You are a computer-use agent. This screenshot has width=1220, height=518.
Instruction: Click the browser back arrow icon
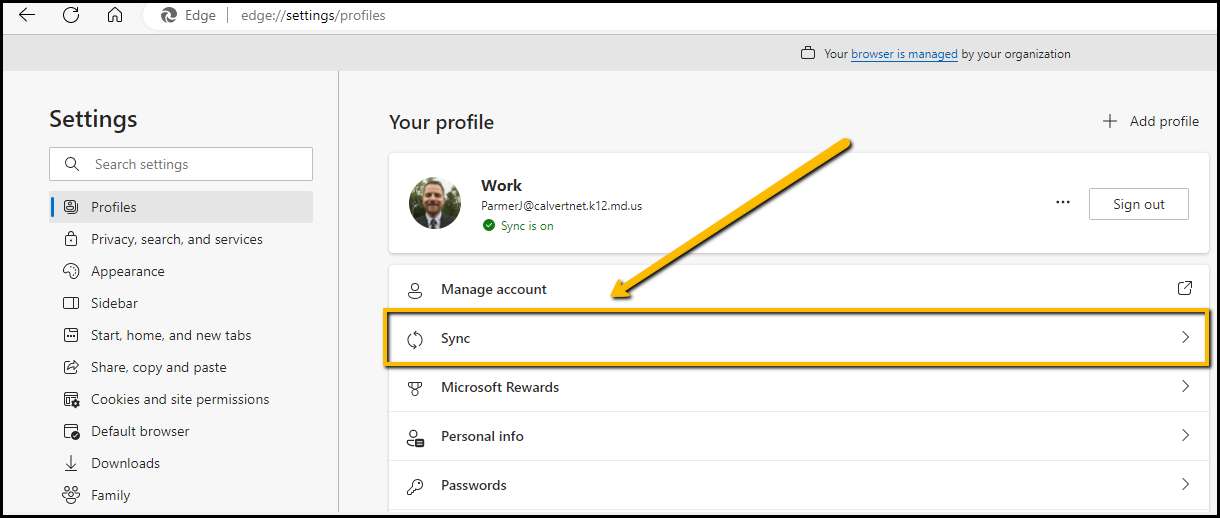coord(27,15)
